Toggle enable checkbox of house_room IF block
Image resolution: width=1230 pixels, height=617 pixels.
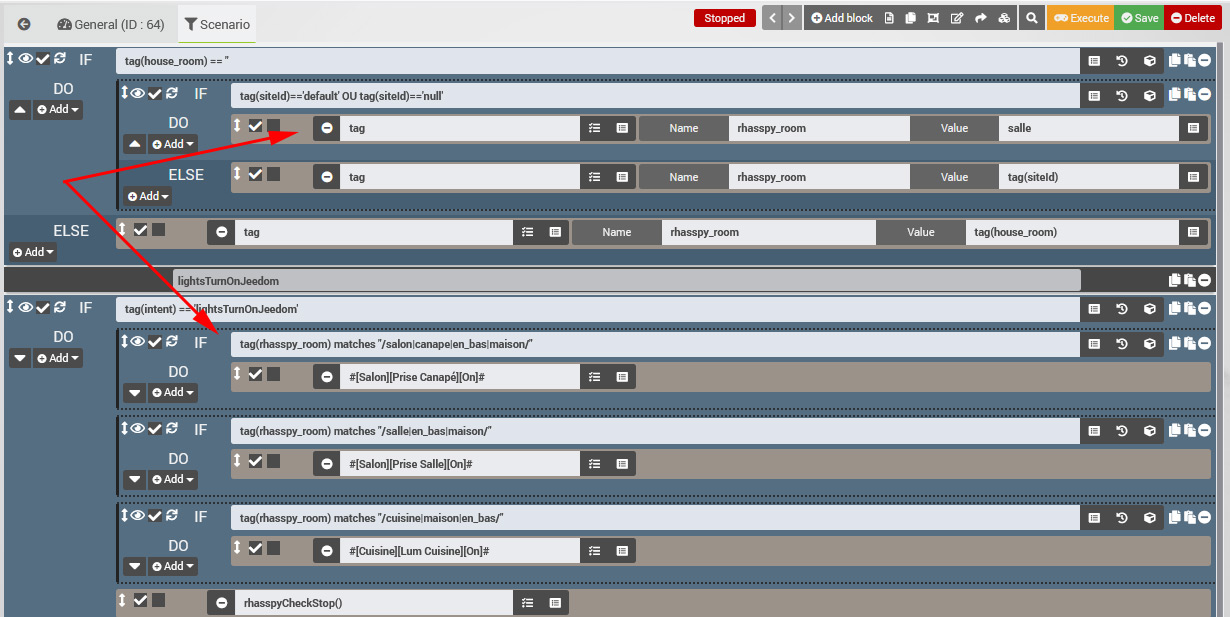pos(43,59)
